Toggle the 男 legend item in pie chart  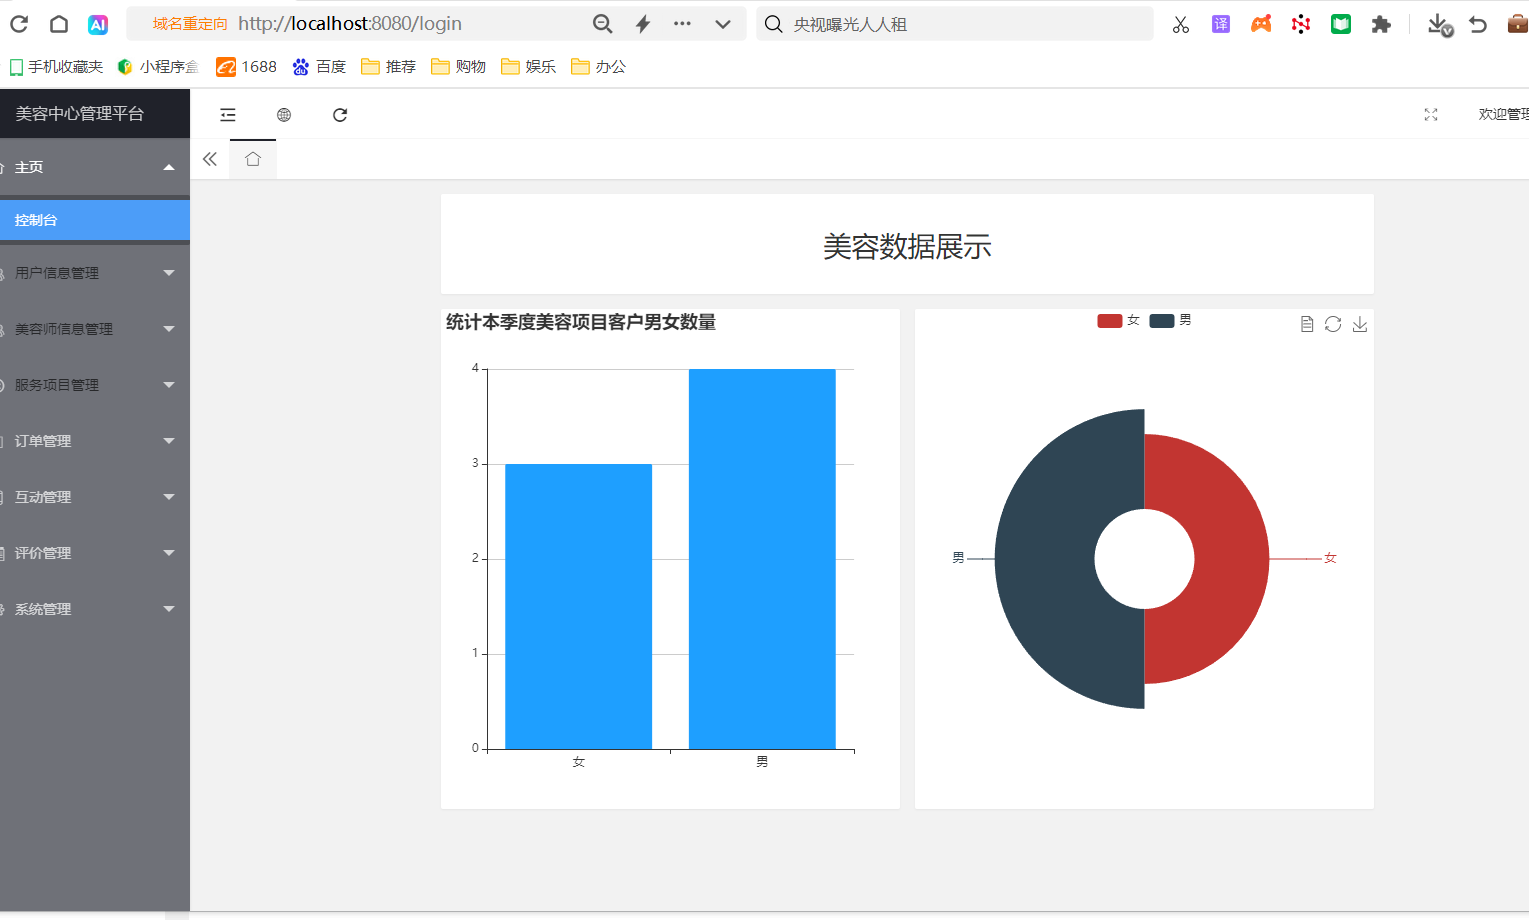pos(1170,321)
